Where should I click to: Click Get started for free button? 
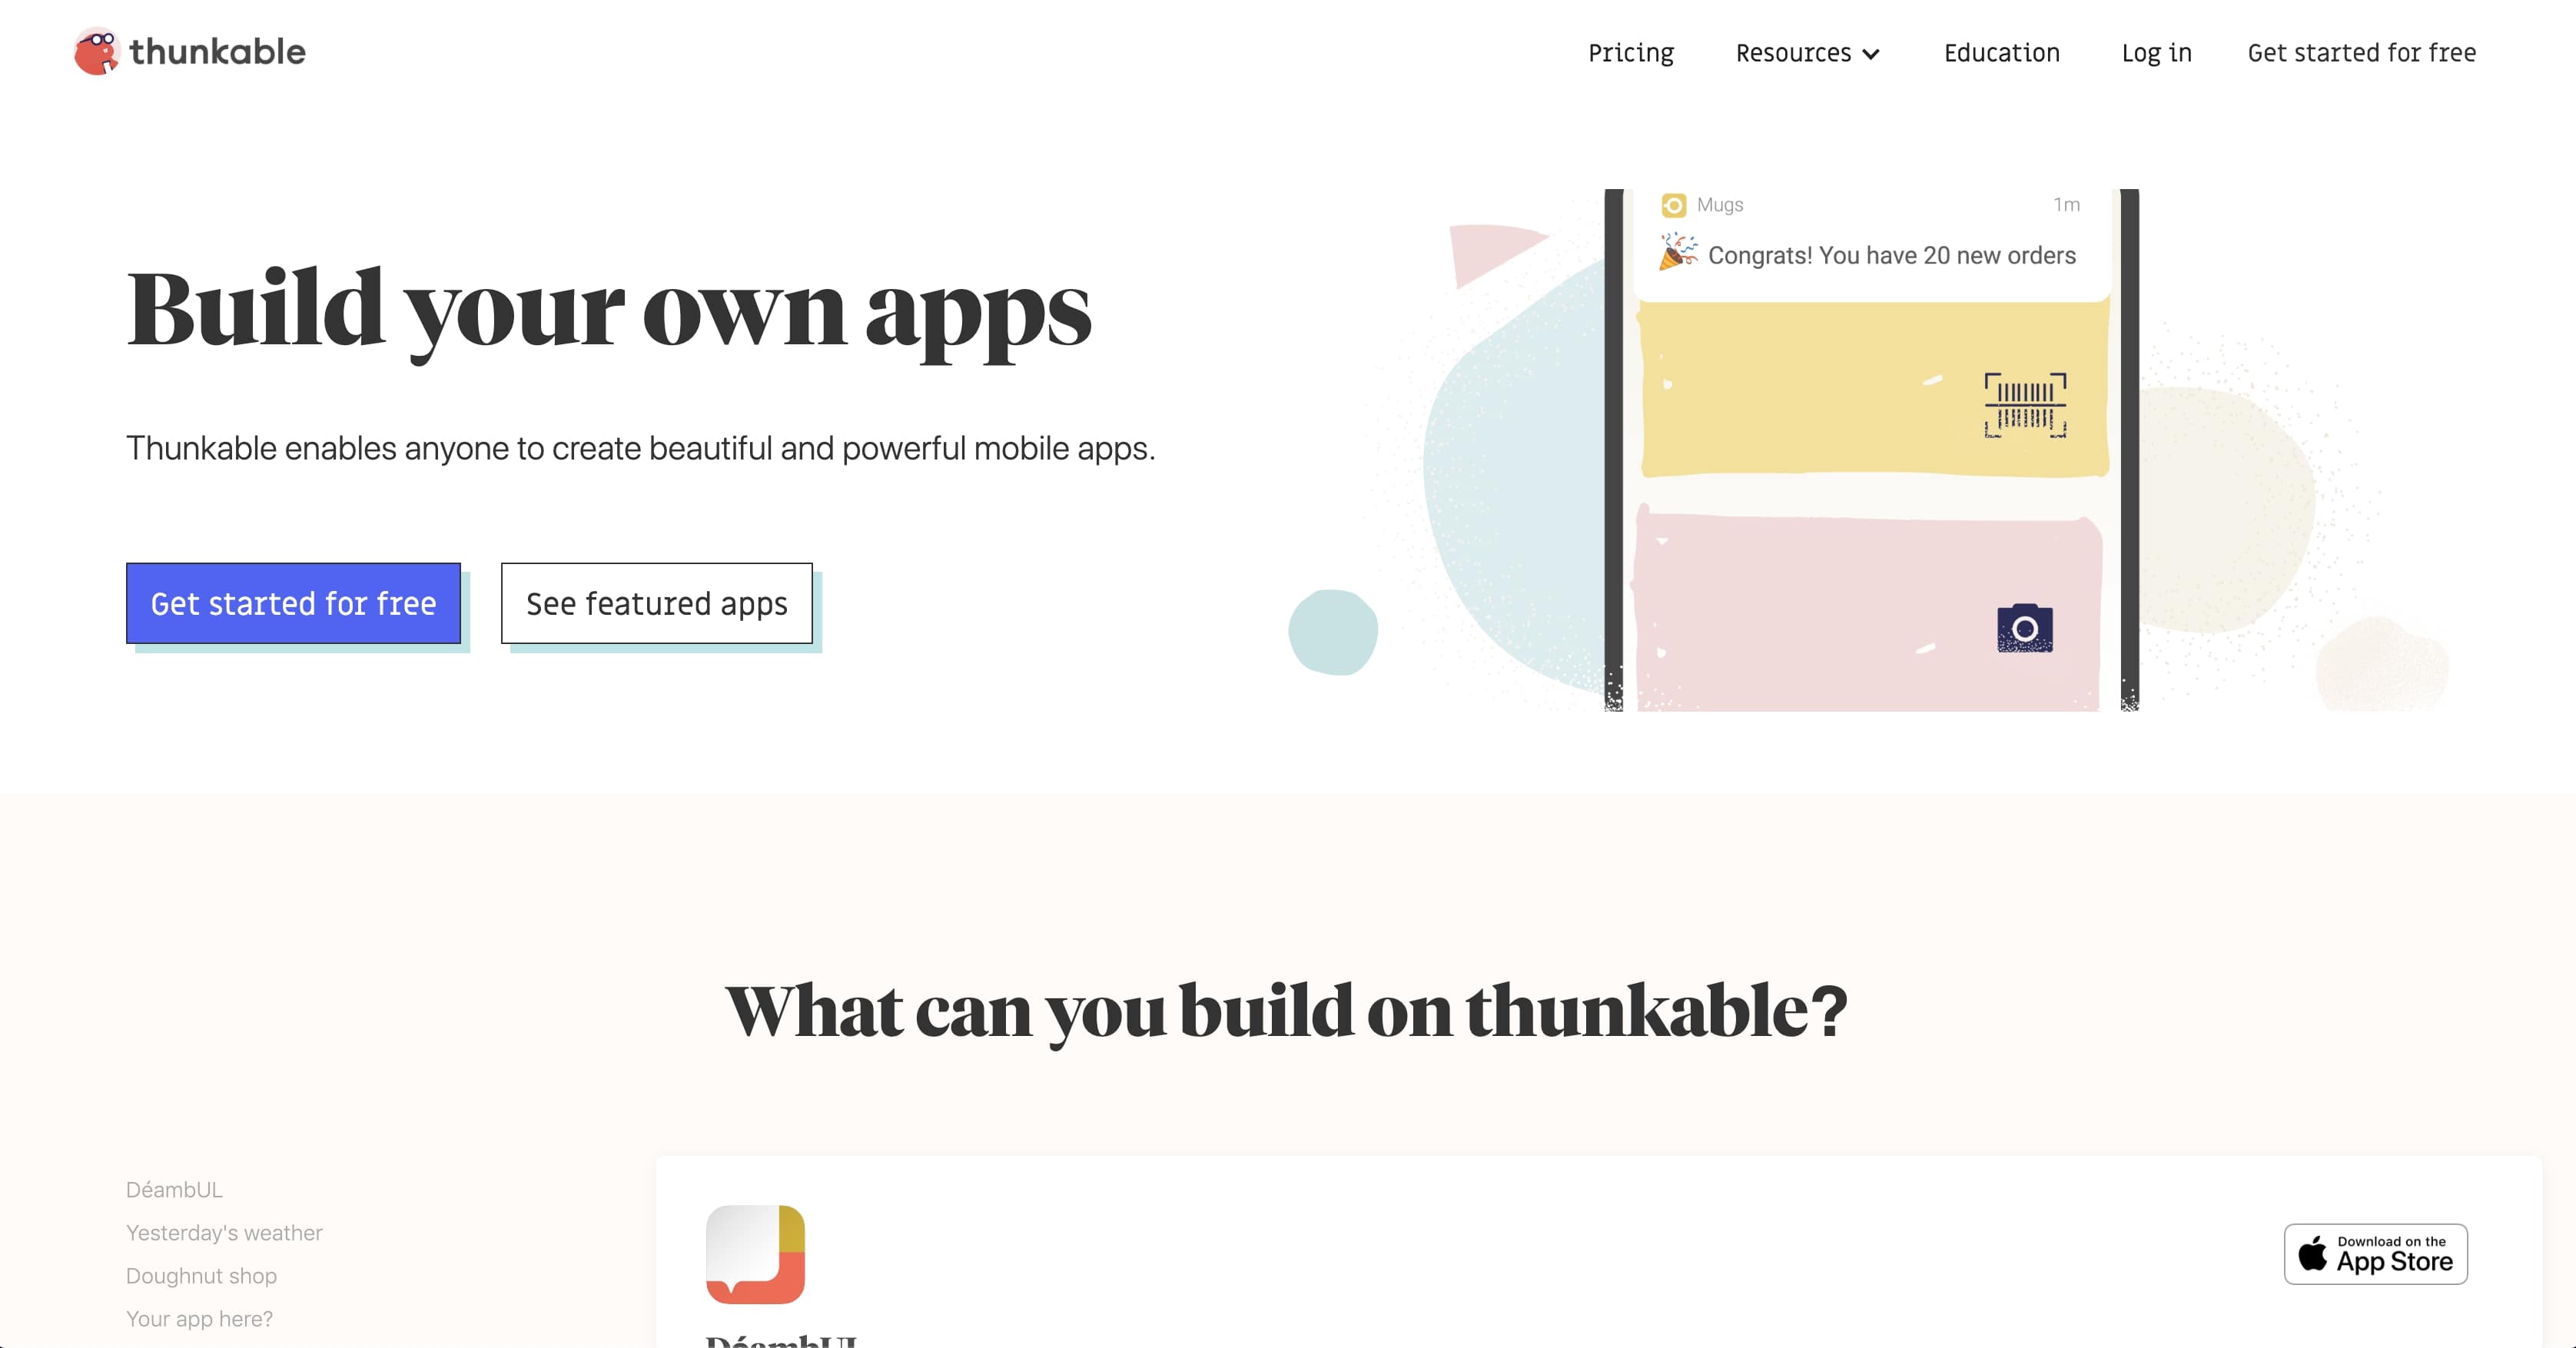(293, 602)
